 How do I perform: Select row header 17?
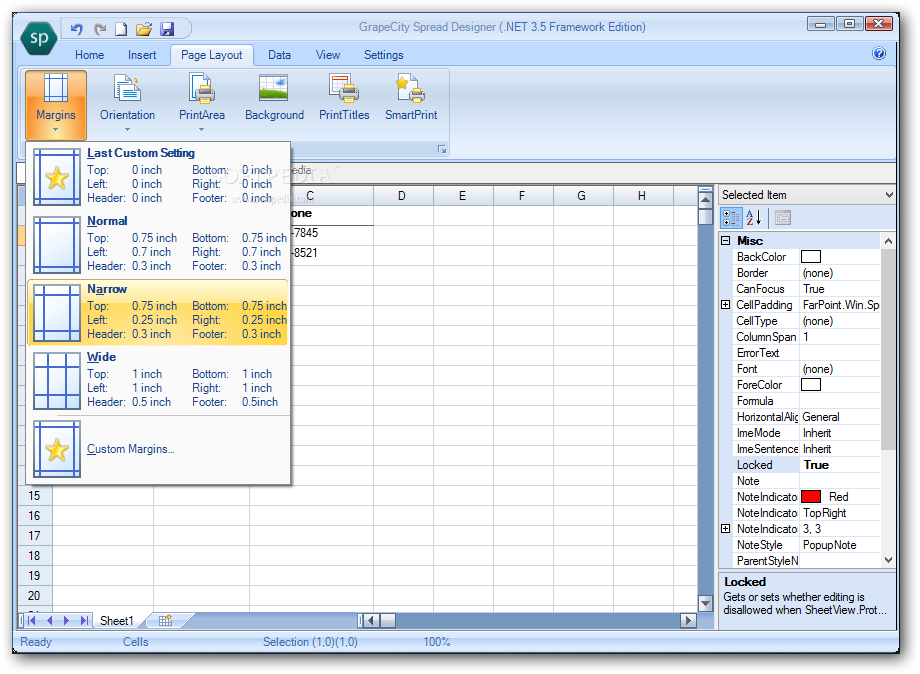click(x=35, y=536)
